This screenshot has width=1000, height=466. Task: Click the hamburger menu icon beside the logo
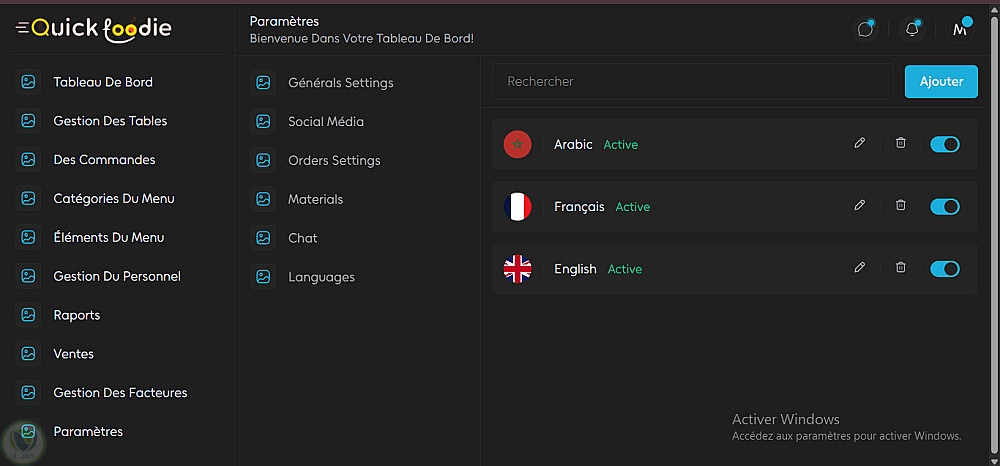click(x=22, y=28)
